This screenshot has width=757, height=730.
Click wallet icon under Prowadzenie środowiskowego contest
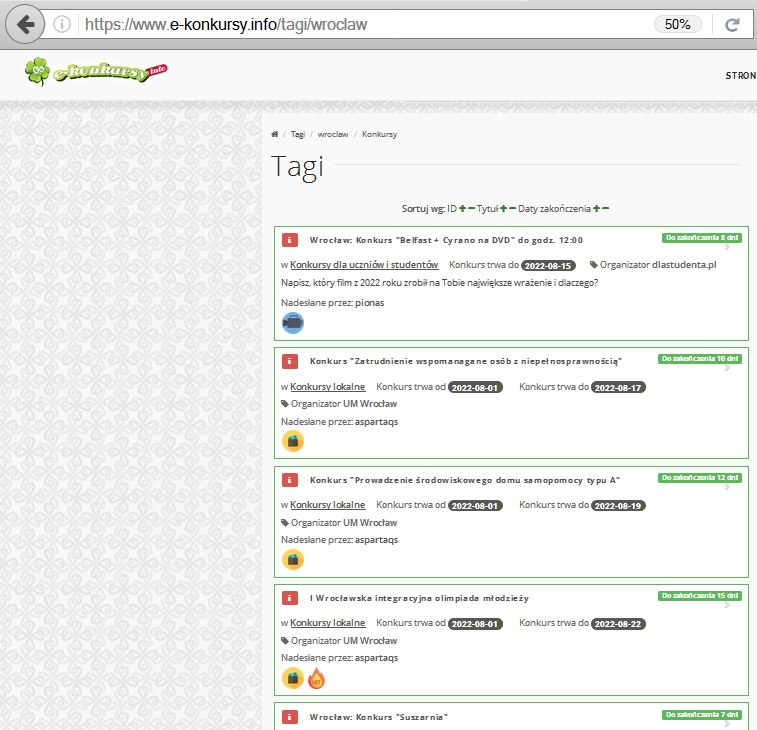(x=292, y=560)
